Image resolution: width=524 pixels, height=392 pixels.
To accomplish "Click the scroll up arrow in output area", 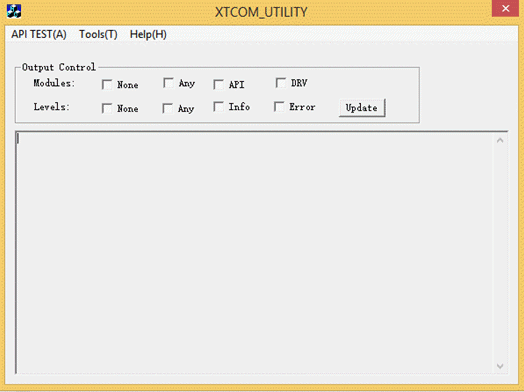I will pos(500,141).
